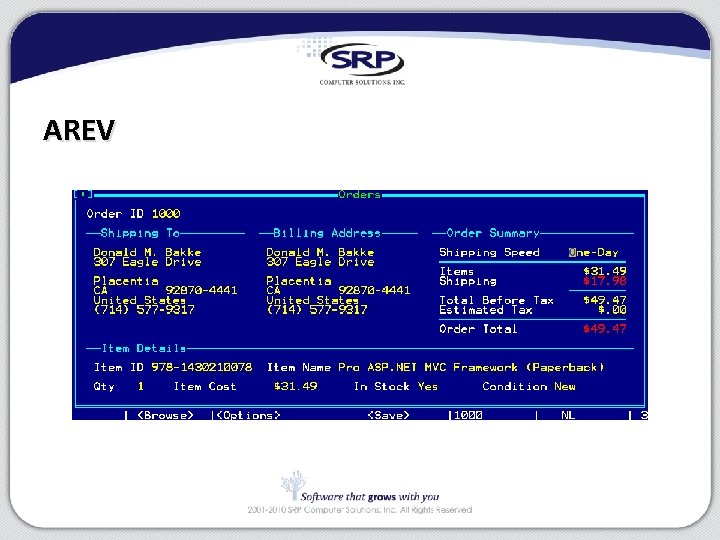Select the Item ID 978-1430210078 field
The height and width of the screenshot is (540, 720).
click(x=202, y=367)
